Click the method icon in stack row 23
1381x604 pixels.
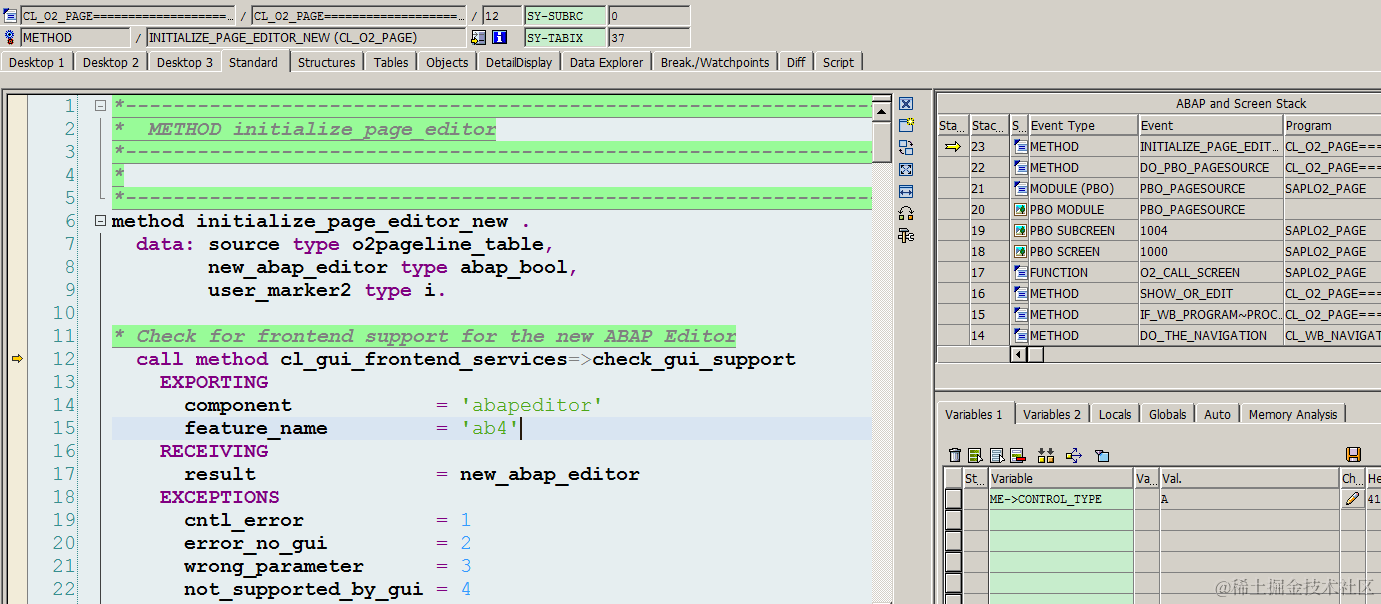(x=1020, y=146)
